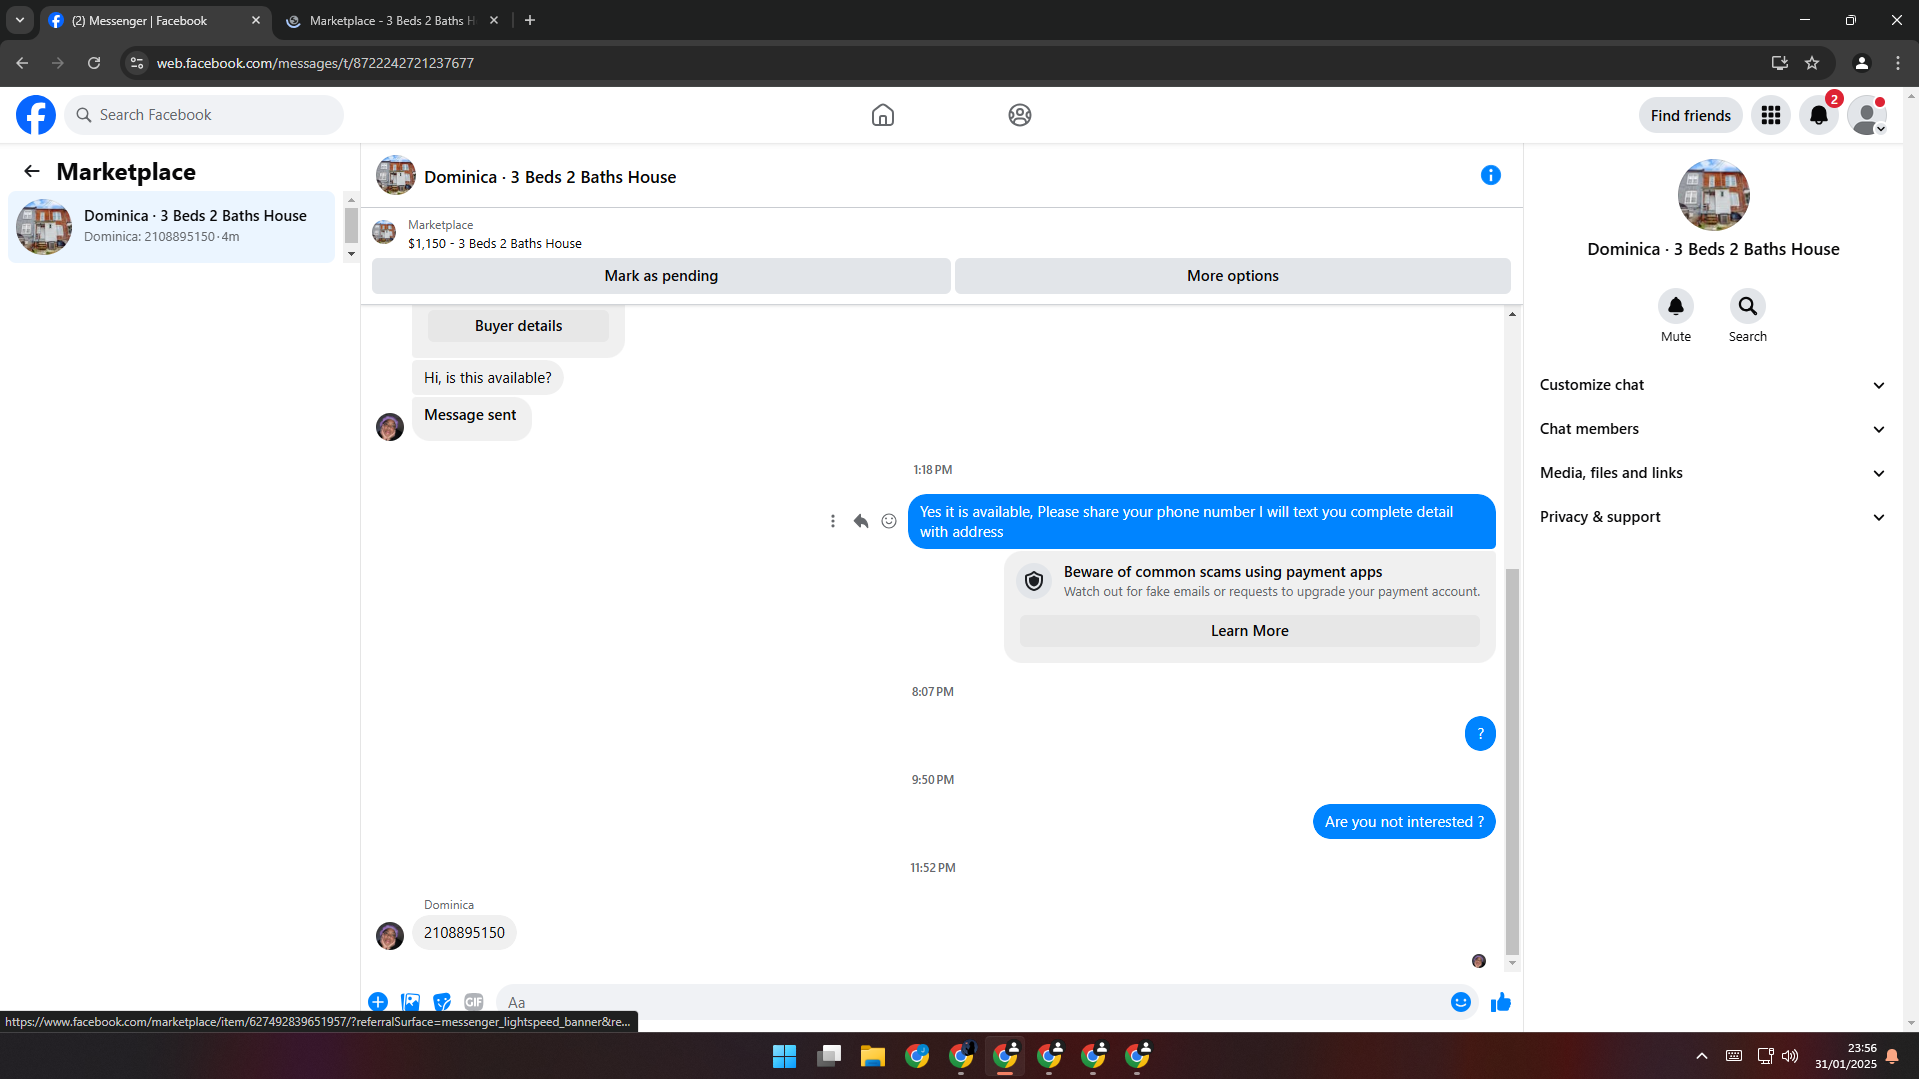Attach a photo file in composer
Screen dimensions: 1919x1079
pos(410,1002)
